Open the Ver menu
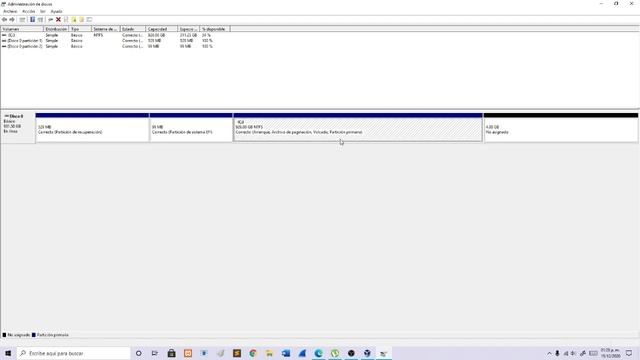The height and width of the screenshot is (360, 640). click(x=42, y=11)
